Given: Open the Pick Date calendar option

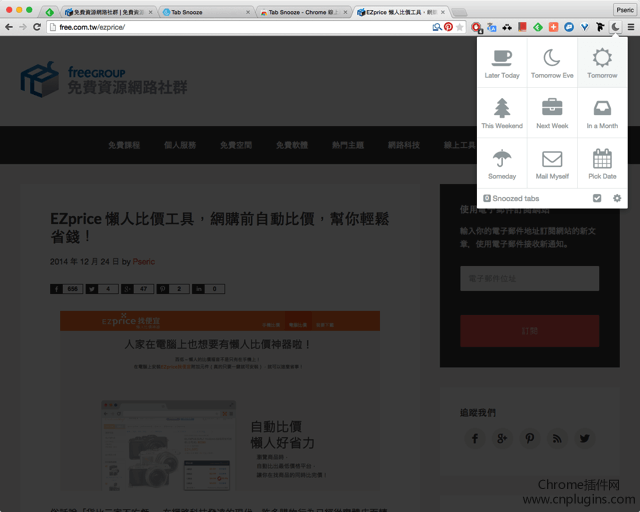Looking at the screenshot, I should click(x=602, y=163).
